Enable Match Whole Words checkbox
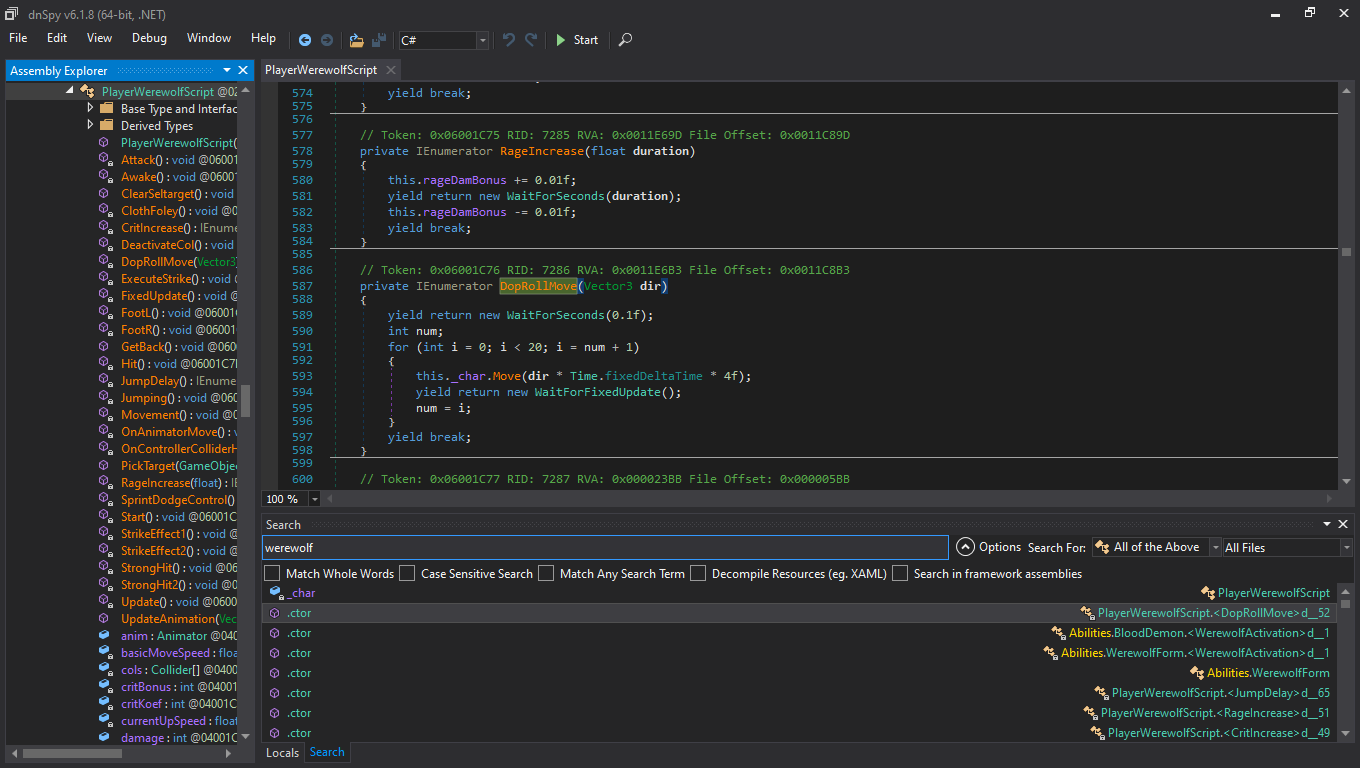This screenshot has height=768, width=1360. pyautogui.click(x=272, y=574)
